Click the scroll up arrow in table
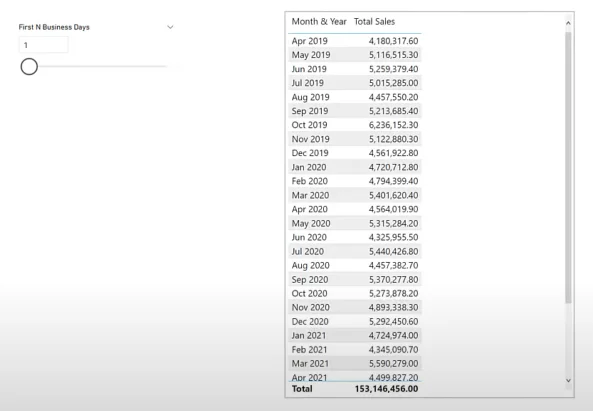The width and height of the screenshot is (593, 411). (568, 23)
